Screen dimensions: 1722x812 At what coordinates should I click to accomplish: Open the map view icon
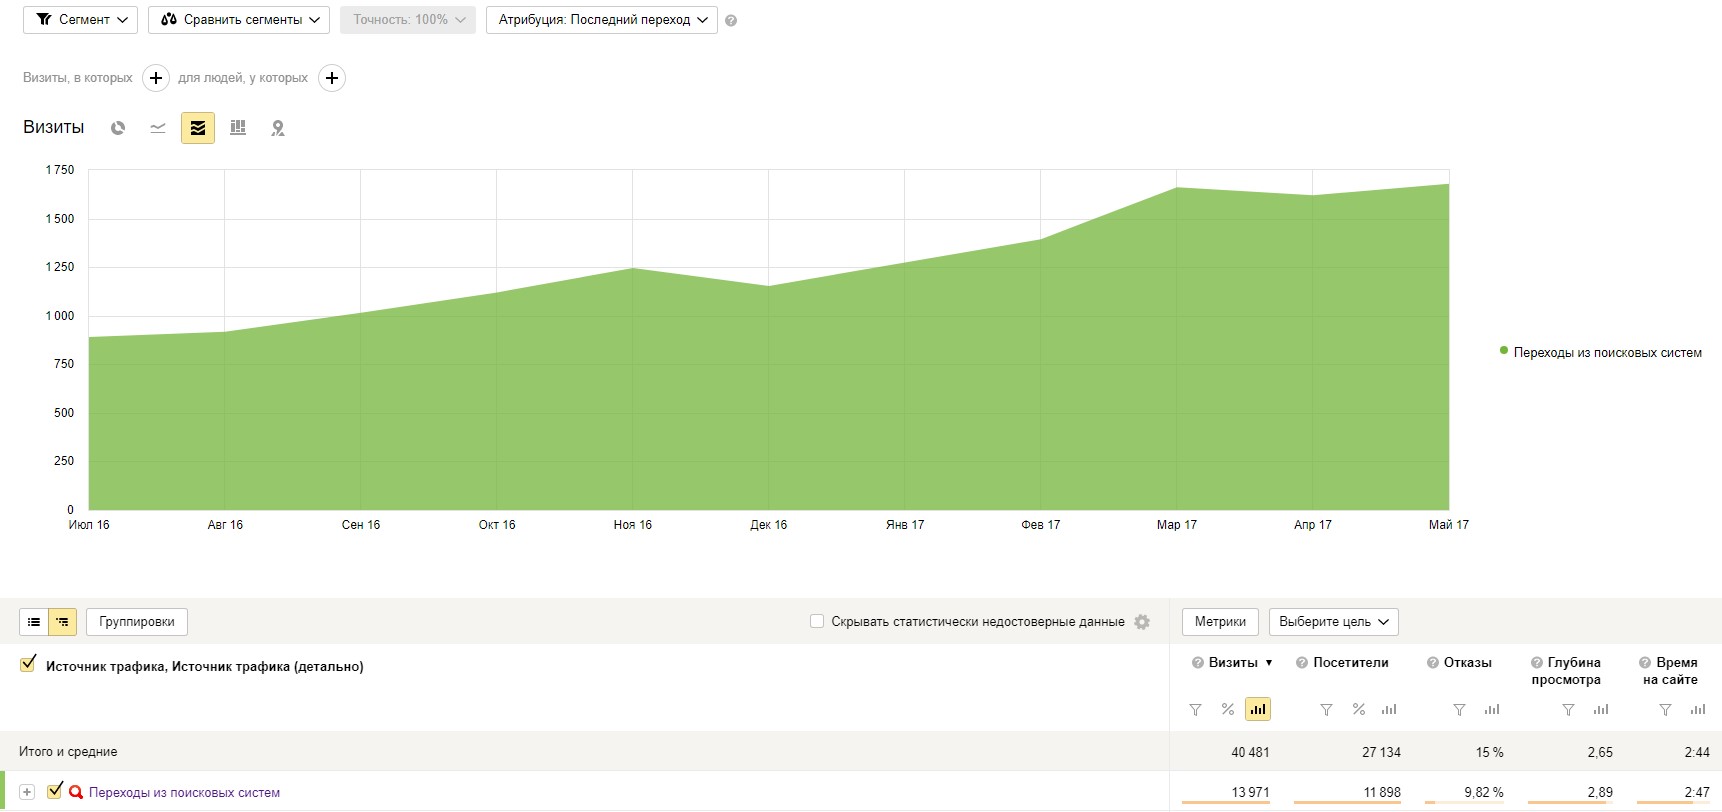click(x=278, y=128)
